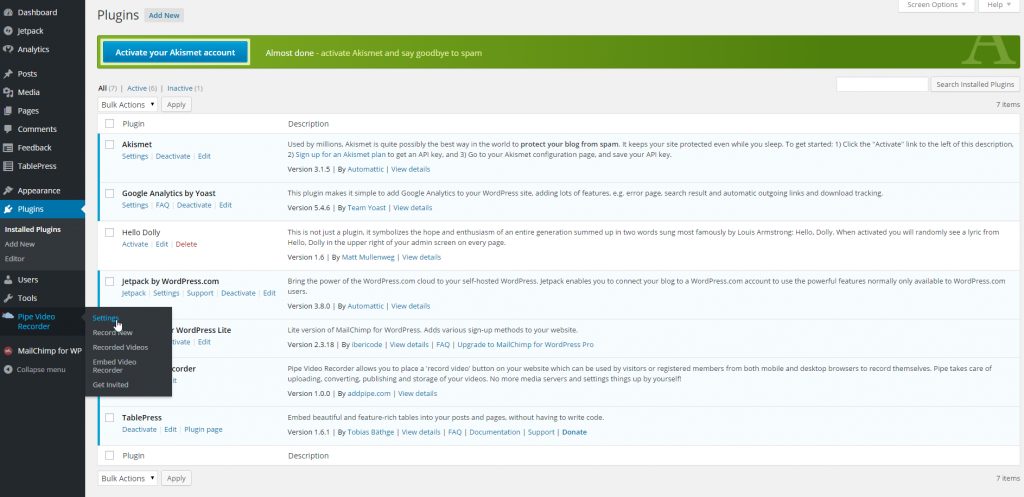The height and width of the screenshot is (497, 1024).
Task: Click the Comments bubble icon
Action: (8, 129)
